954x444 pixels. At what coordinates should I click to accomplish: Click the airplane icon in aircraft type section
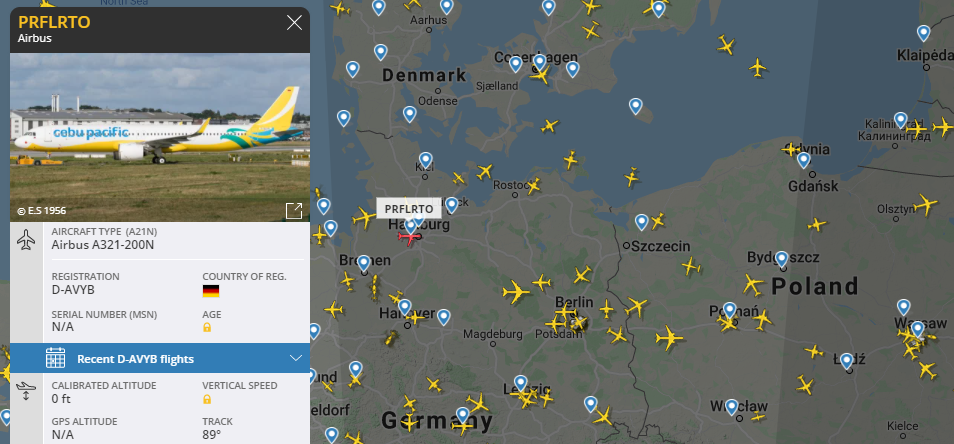(26, 240)
